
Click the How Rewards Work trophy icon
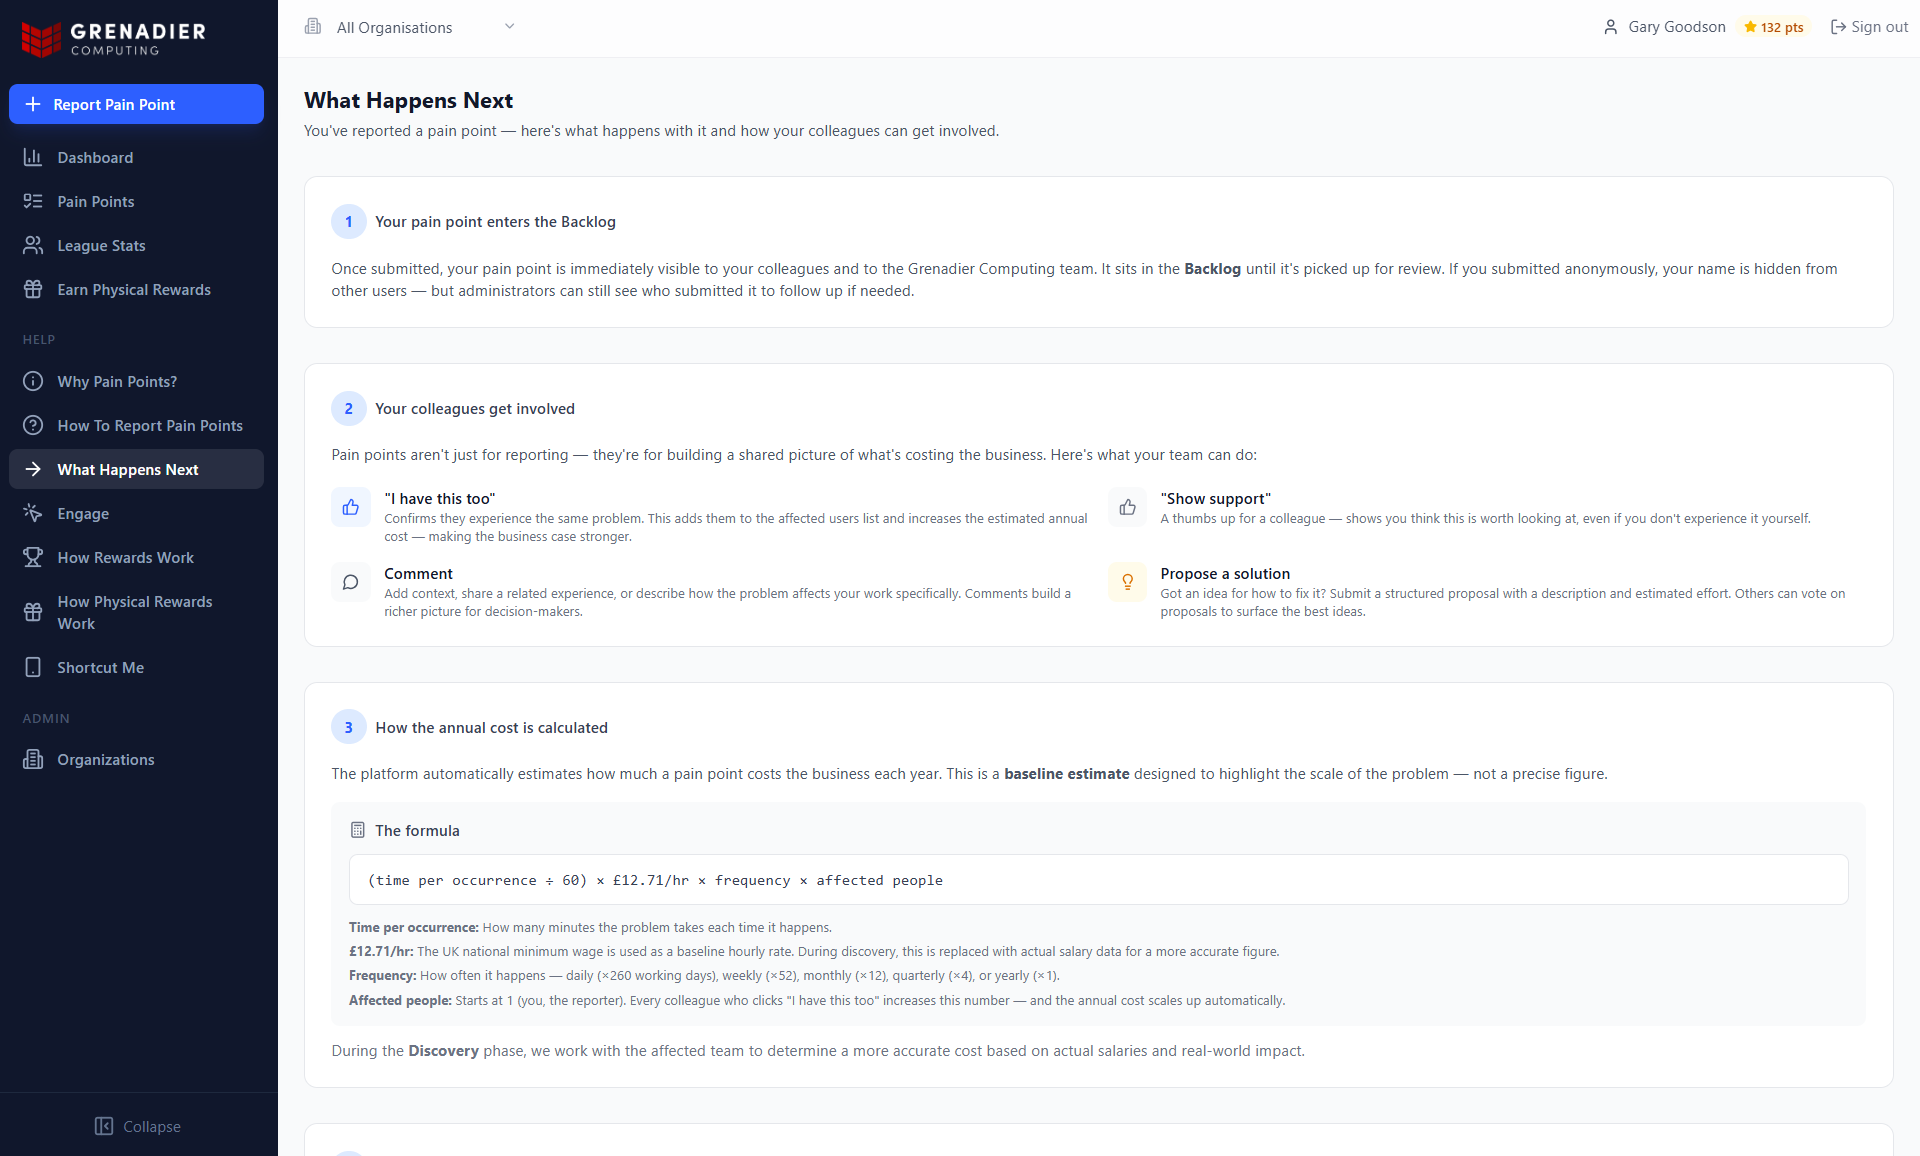(x=33, y=557)
